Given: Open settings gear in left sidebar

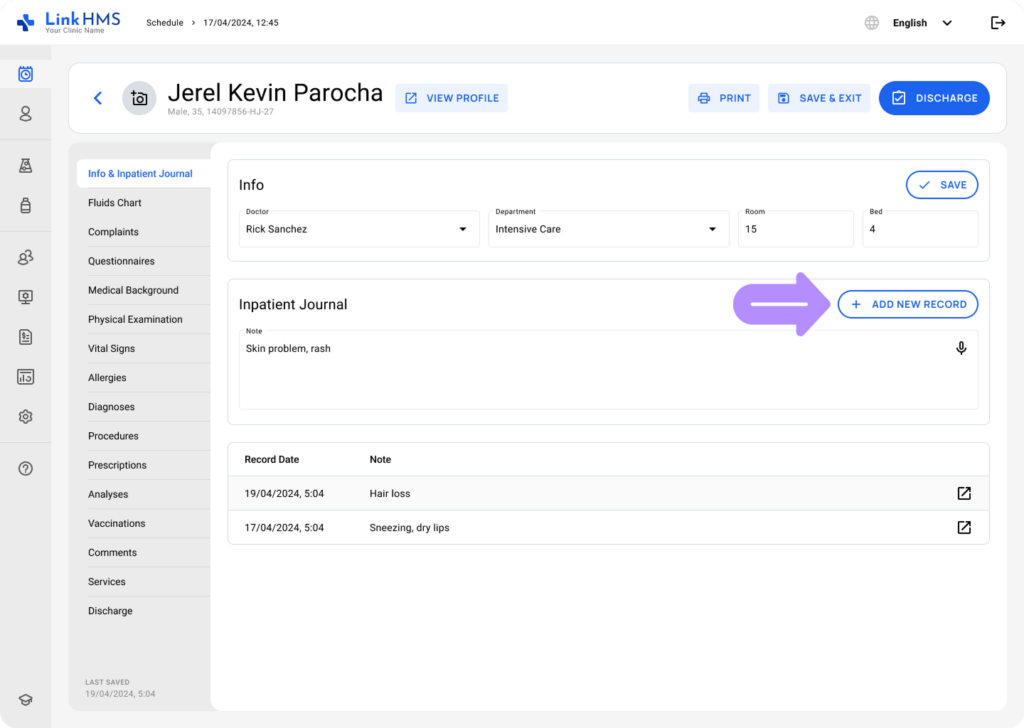Looking at the screenshot, I should tap(26, 417).
